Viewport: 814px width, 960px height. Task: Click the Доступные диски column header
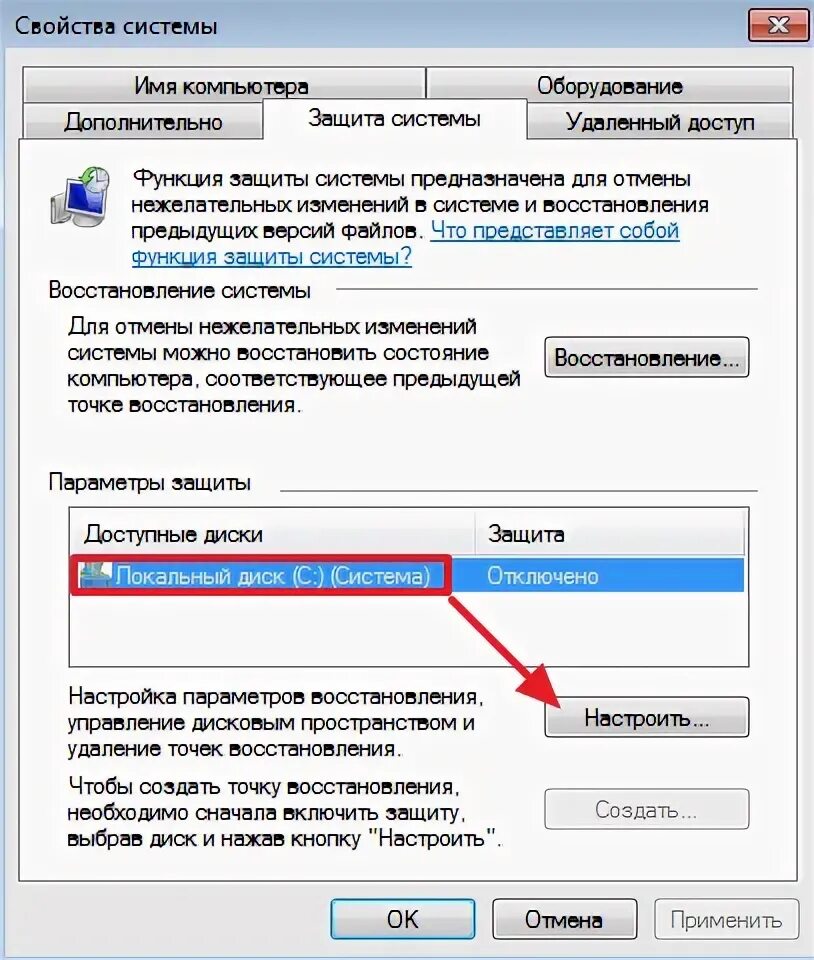[x=272, y=534]
